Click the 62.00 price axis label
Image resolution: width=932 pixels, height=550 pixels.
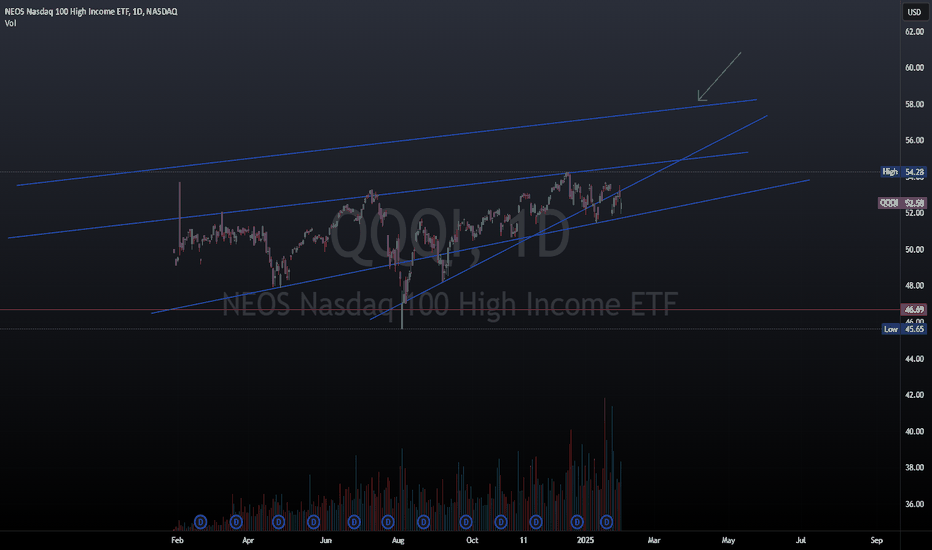pos(914,32)
